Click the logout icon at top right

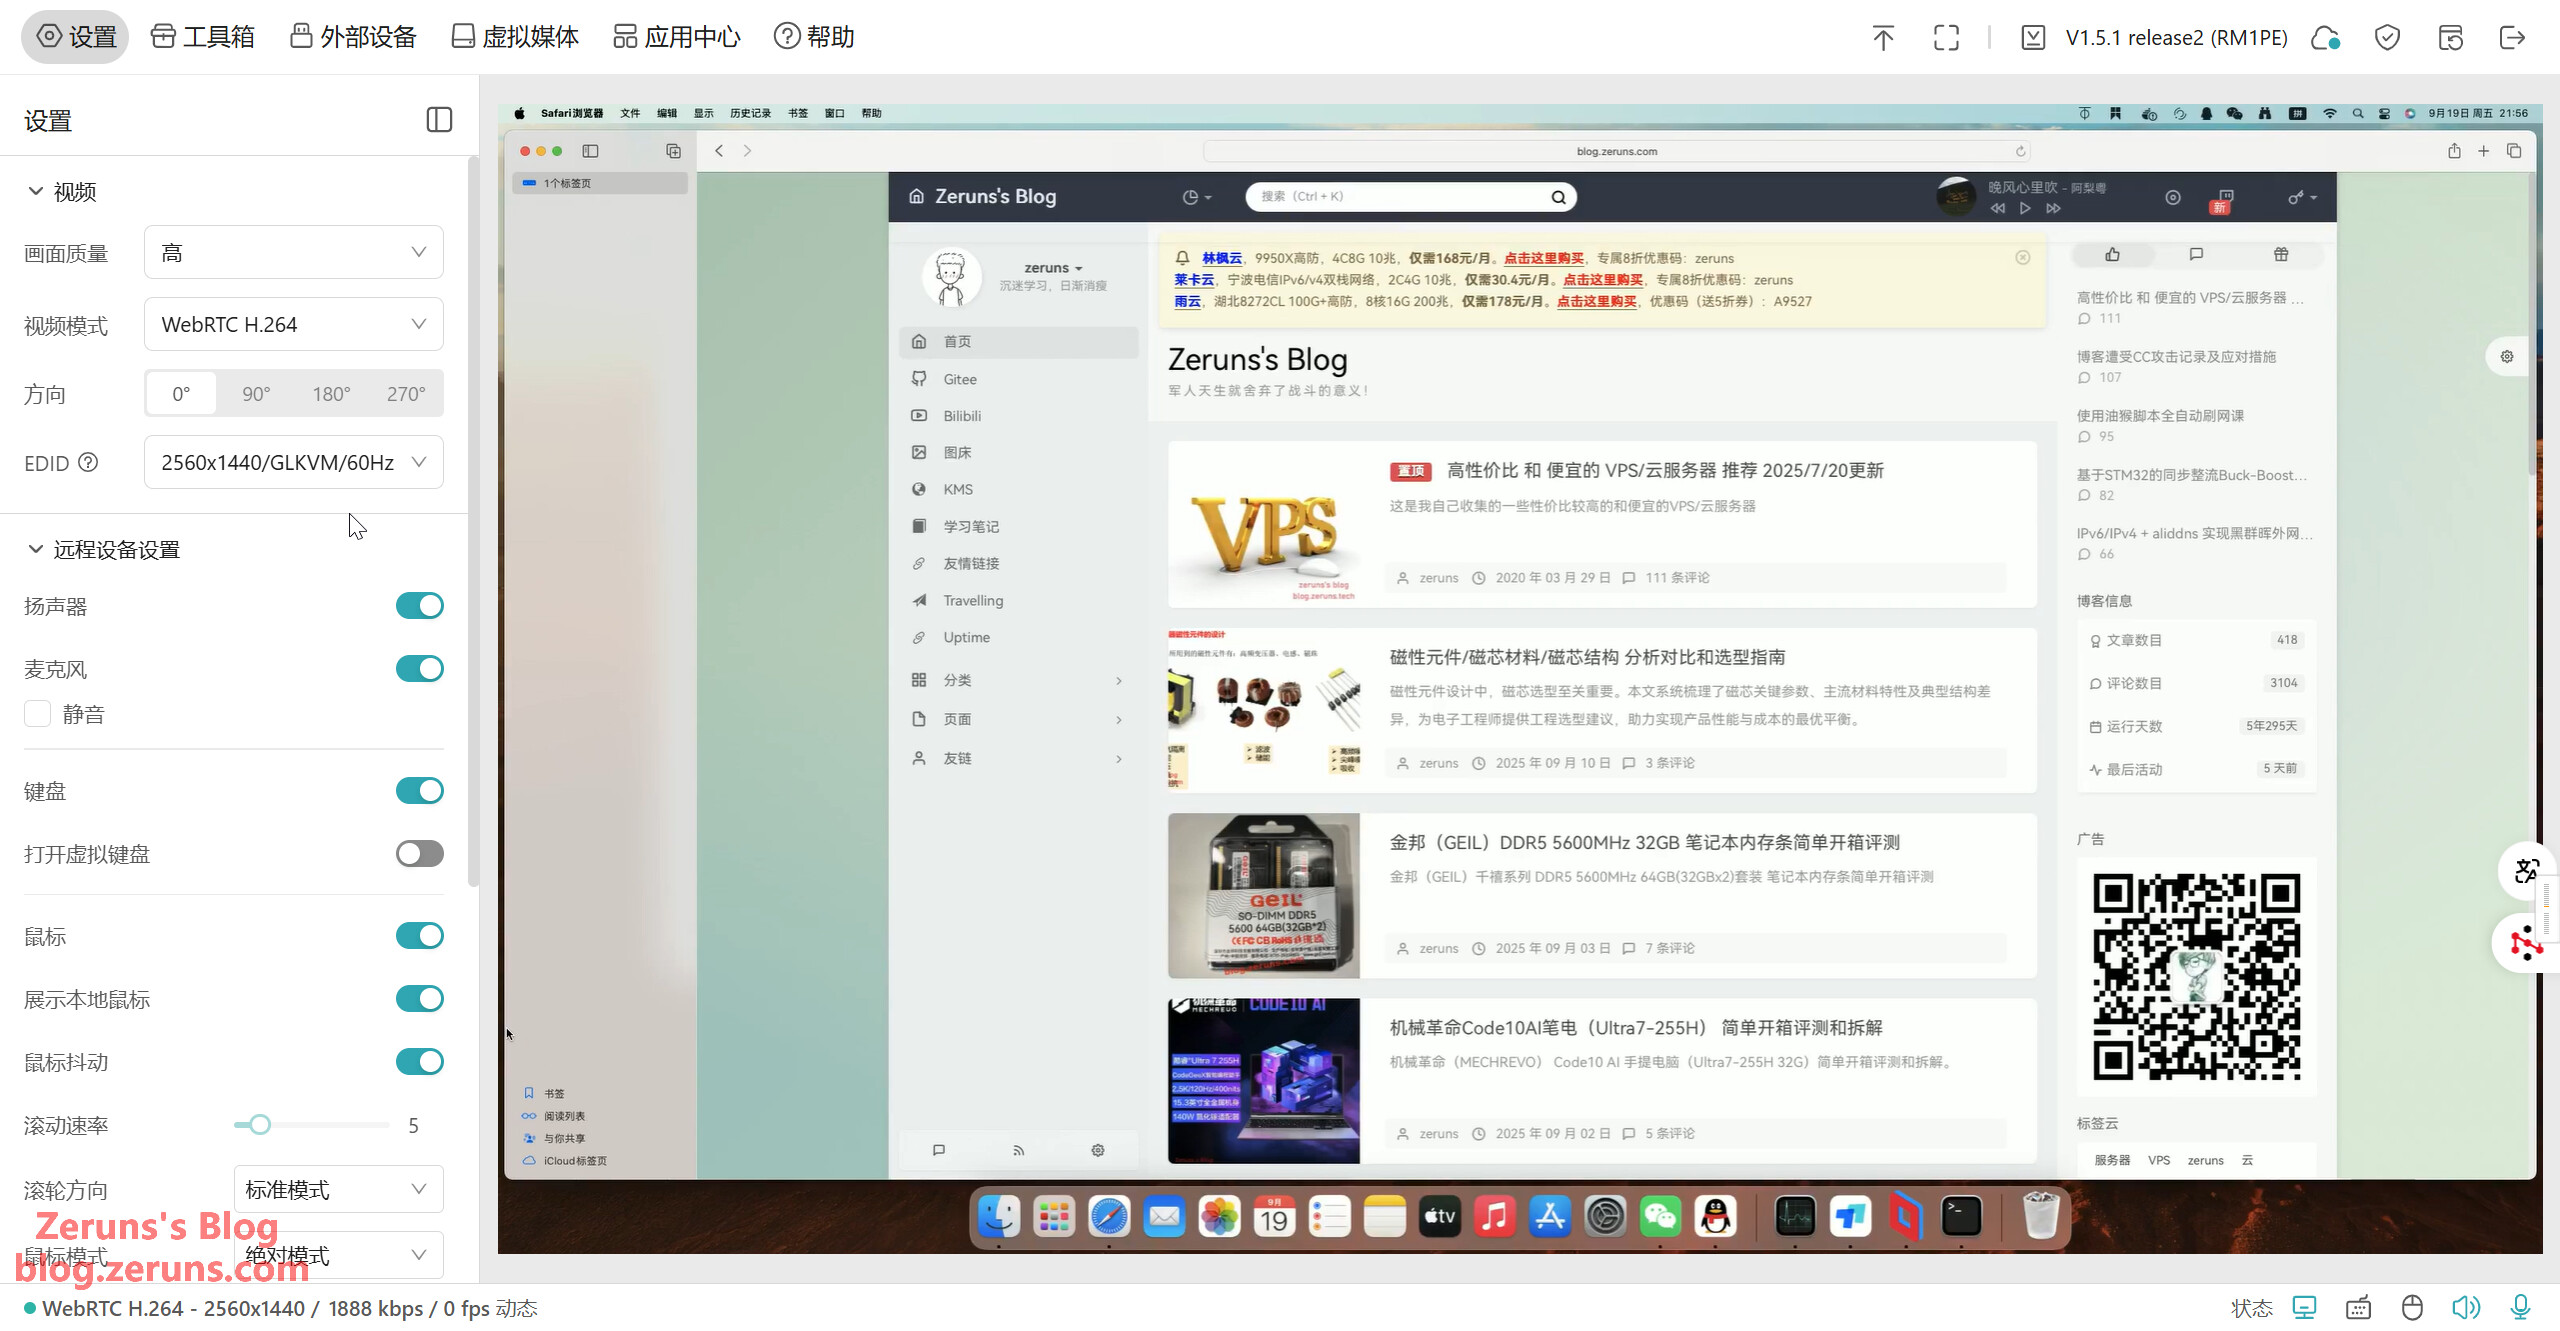[x=2512, y=38]
